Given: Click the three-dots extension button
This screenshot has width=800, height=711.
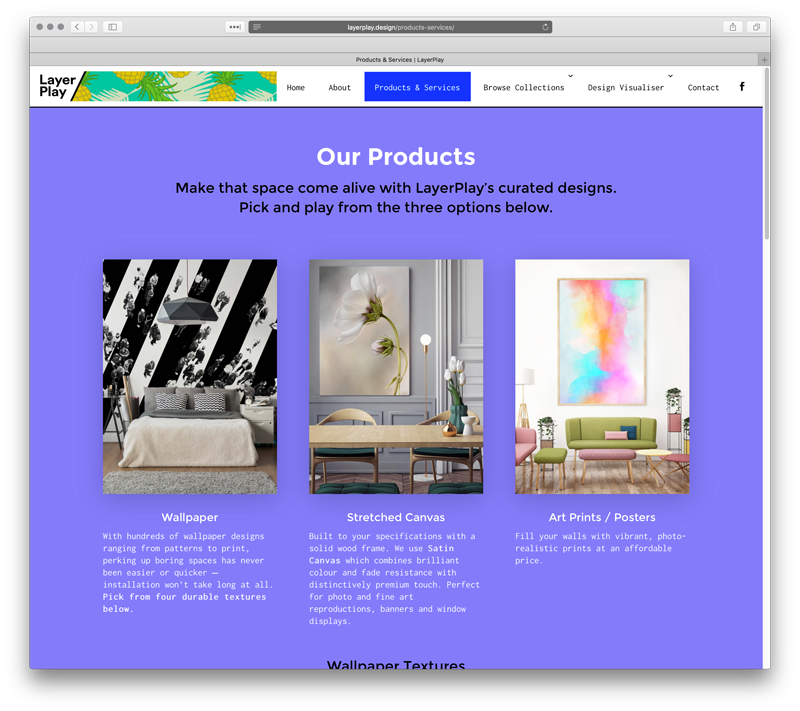Looking at the screenshot, I should pyautogui.click(x=235, y=27).
